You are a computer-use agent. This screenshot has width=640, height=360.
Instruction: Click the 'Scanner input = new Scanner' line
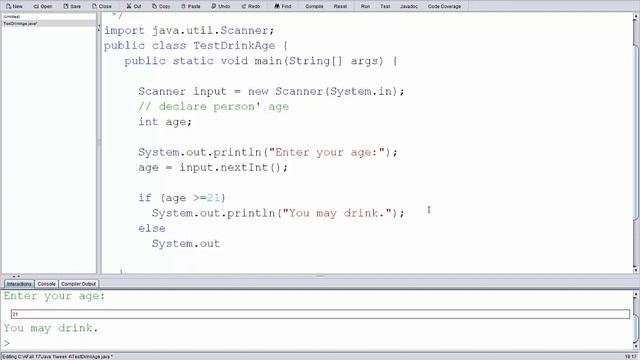pos(271,91)
